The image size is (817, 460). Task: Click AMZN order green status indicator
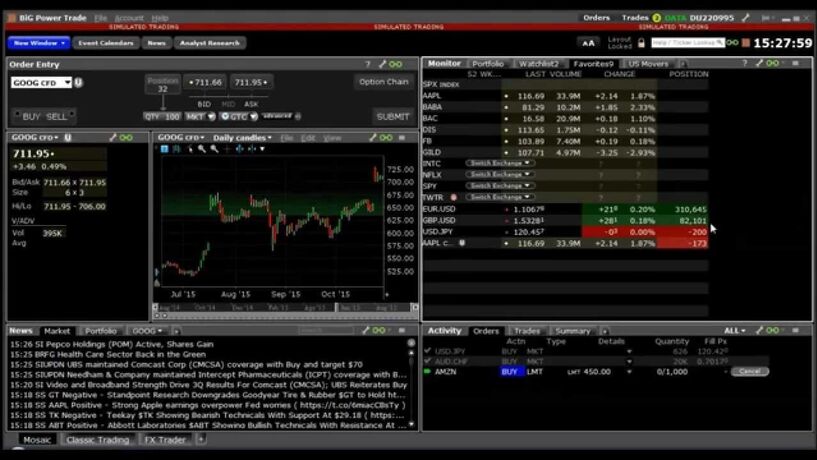(428, 371)
